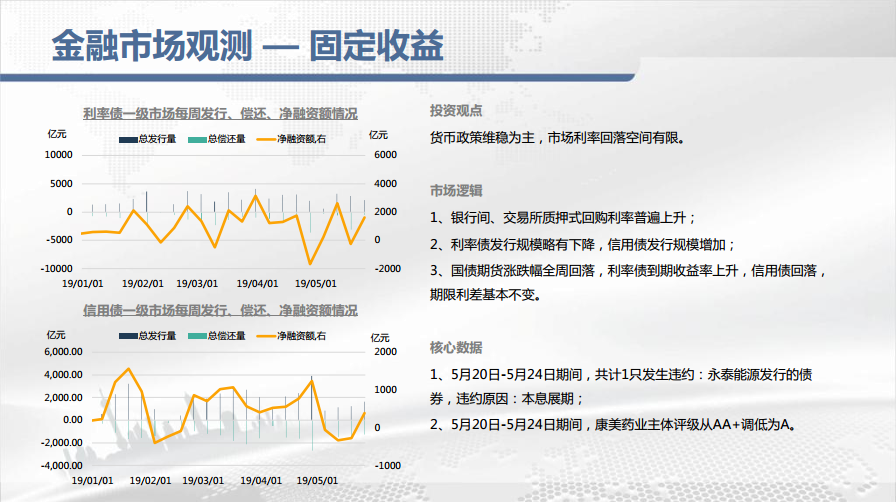The height and width of the screenshot is (502, 896).
Task: Click the text 货币政策维稳为主，市场利率回落空间有限
Action: (558, 138)
